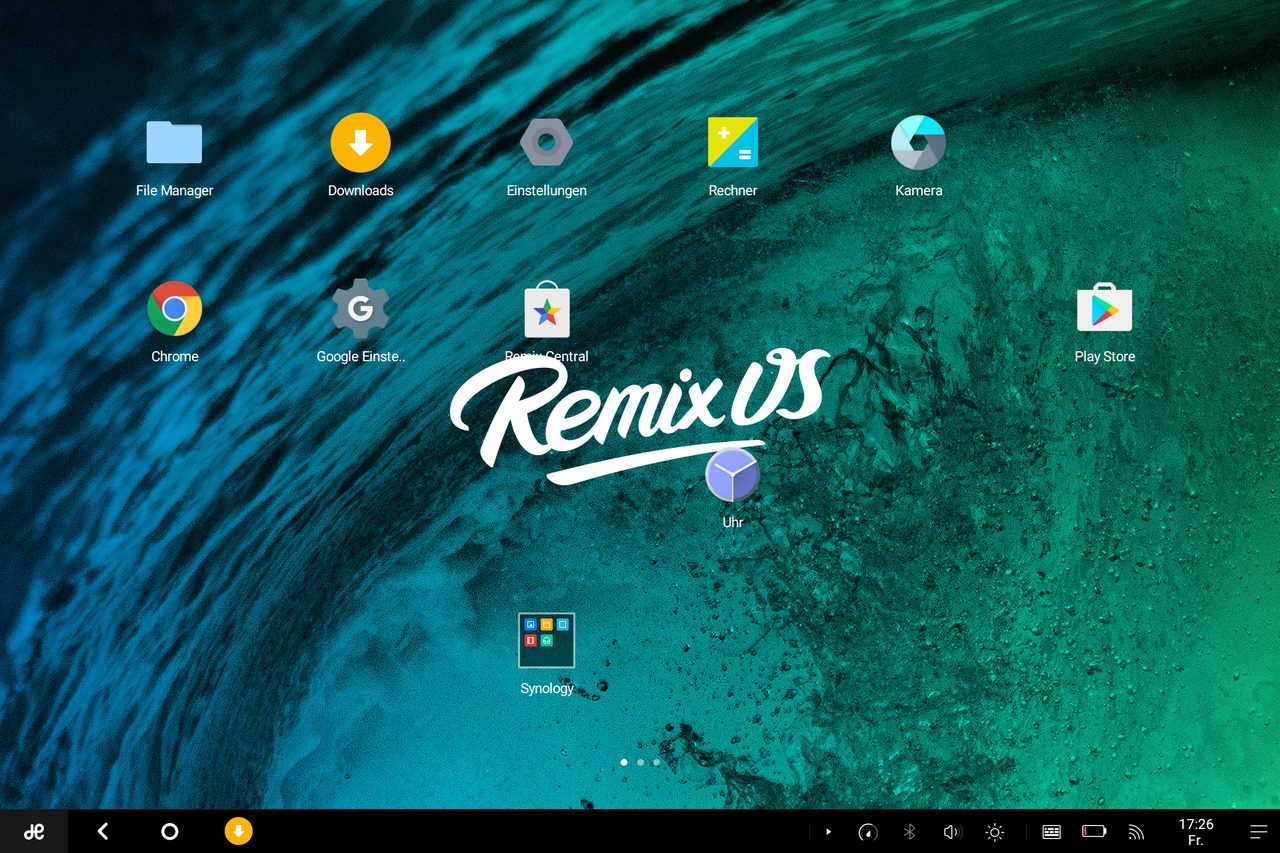Open Wi-Fi network settings
1280x853 pixels.
tap(1136, 831)
